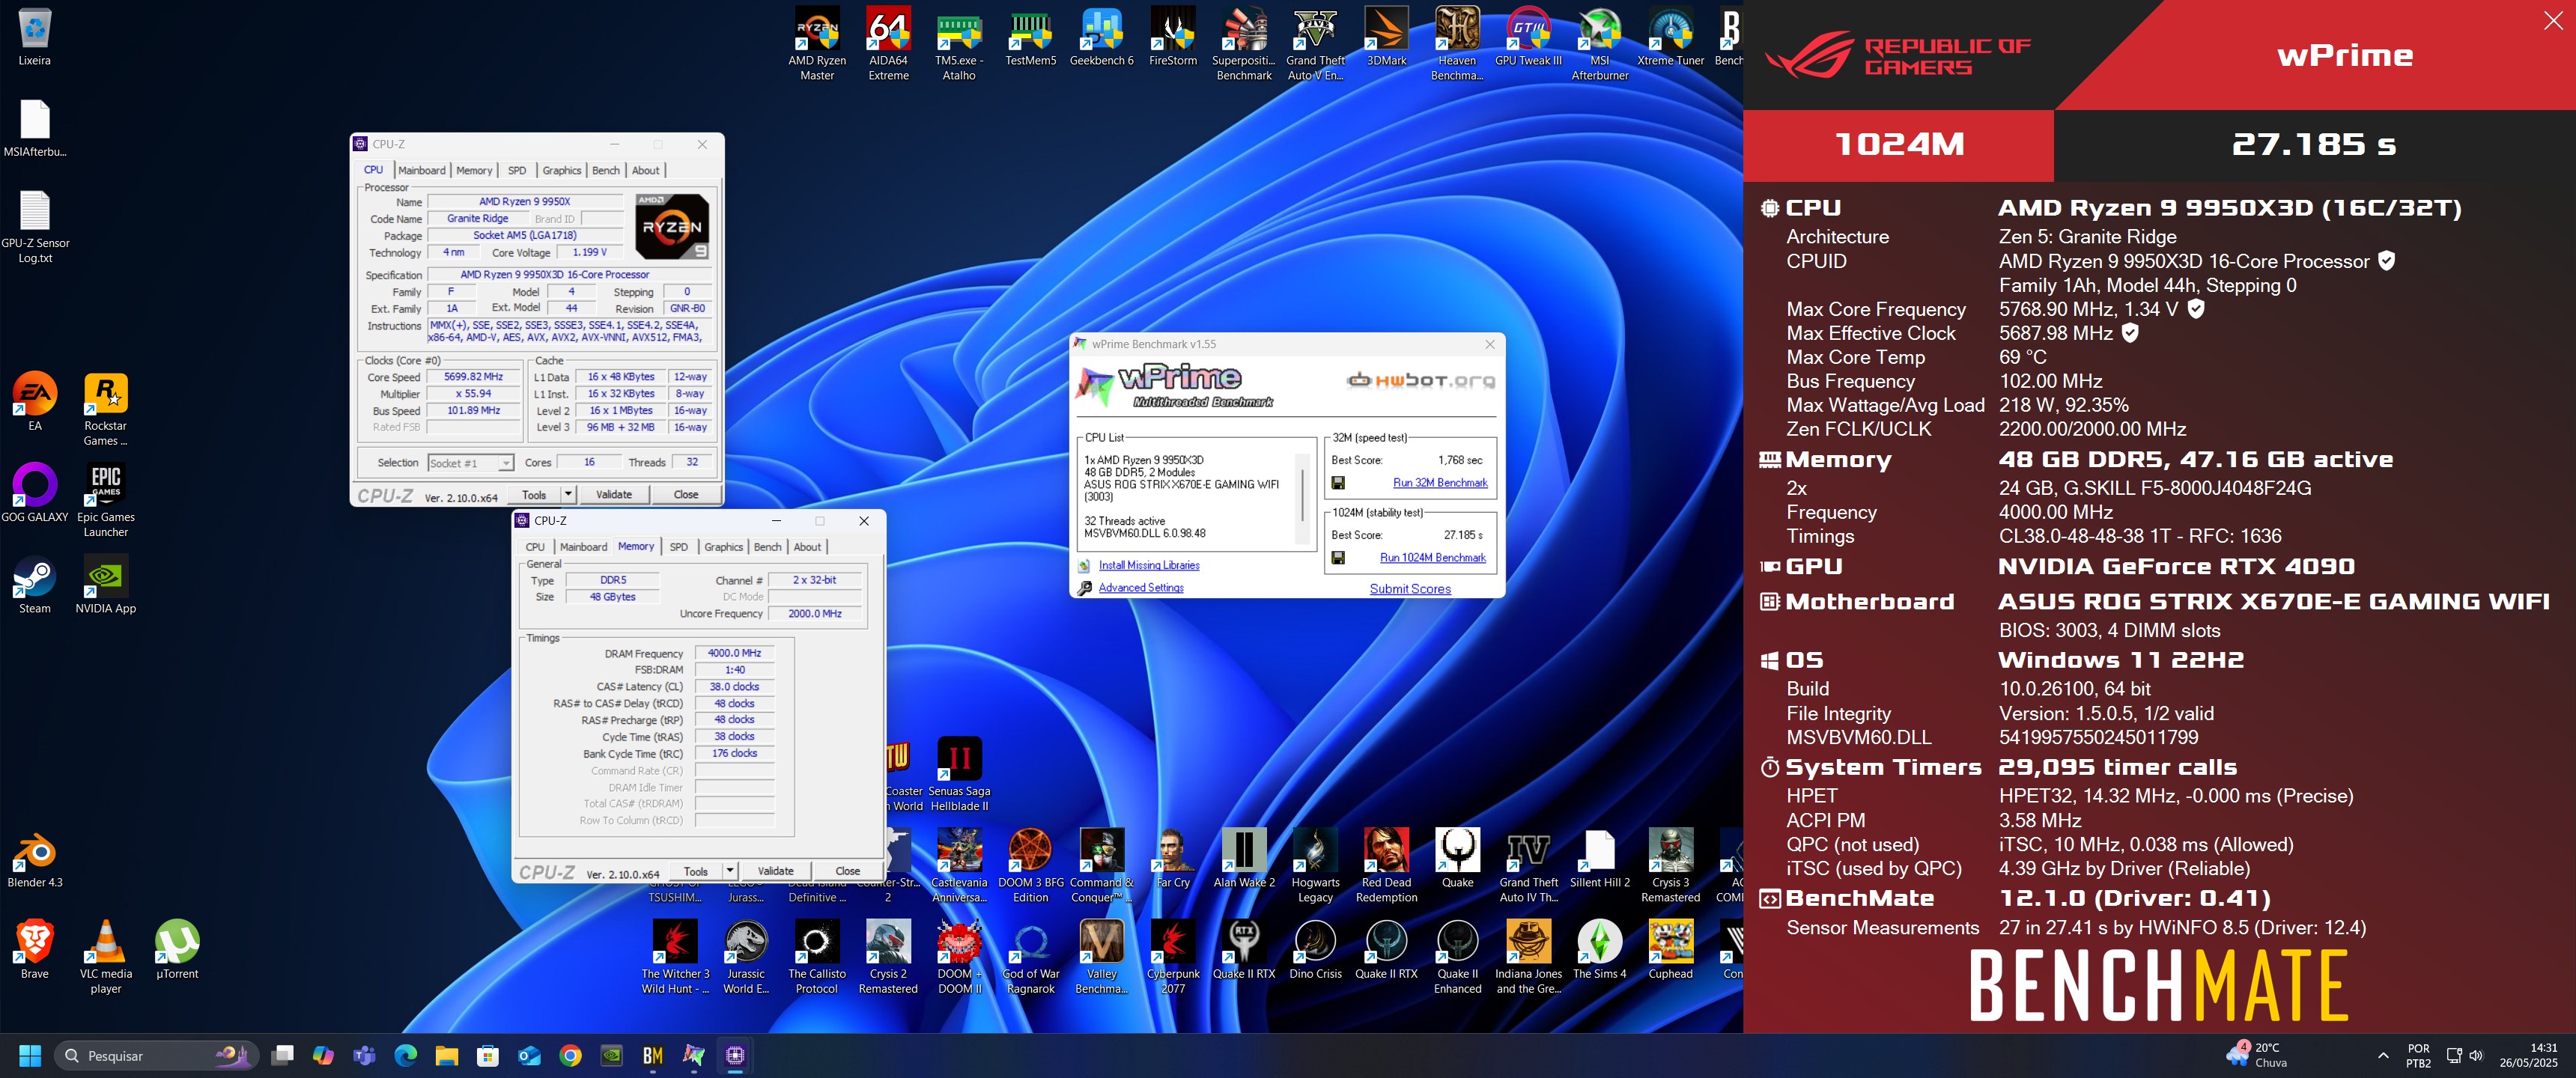This screenshot has width=2576, height=1078.
Task: Close the BenchMate result overlay with X
Action: click(x=2552, y=21)
